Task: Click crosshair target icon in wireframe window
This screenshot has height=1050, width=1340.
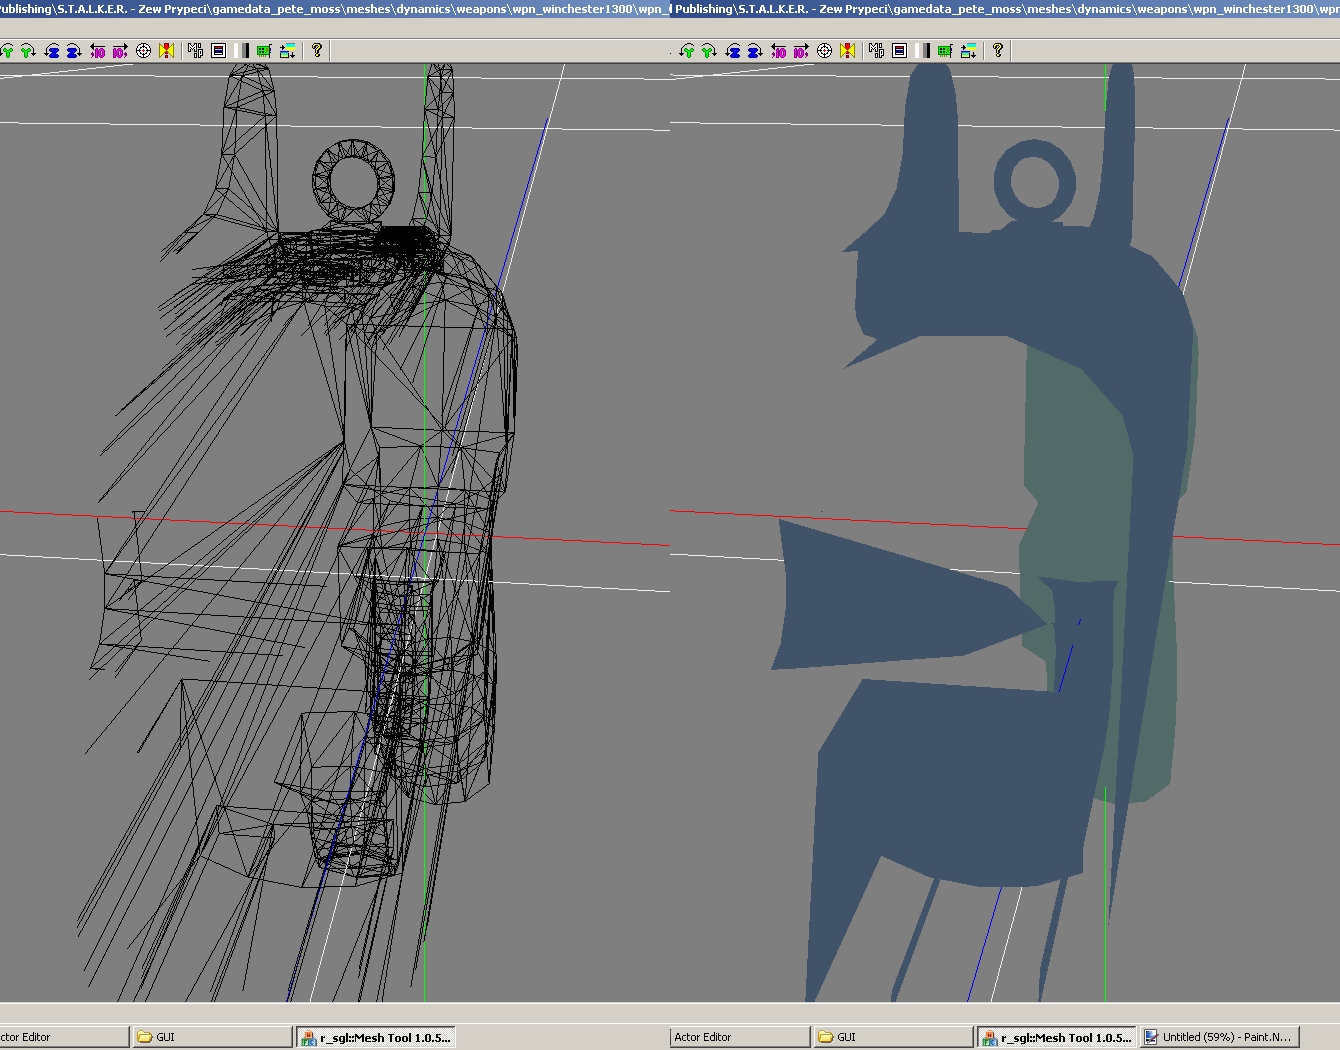Action: click(144, 51)
